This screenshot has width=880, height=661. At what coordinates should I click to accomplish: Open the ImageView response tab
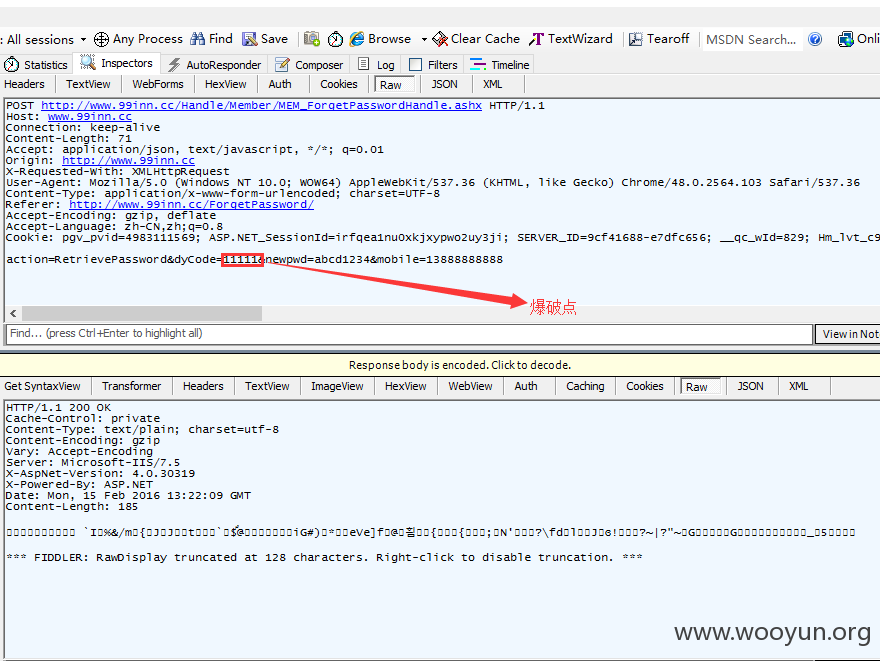coord(337,386)
